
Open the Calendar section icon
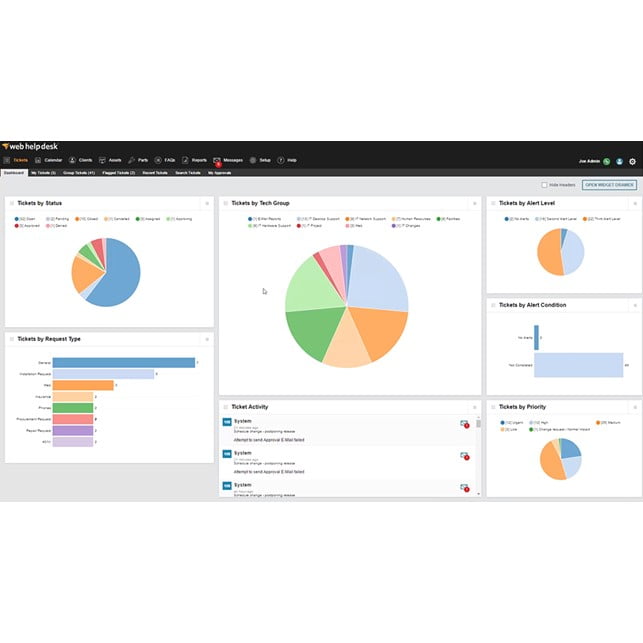coord(38,160)
